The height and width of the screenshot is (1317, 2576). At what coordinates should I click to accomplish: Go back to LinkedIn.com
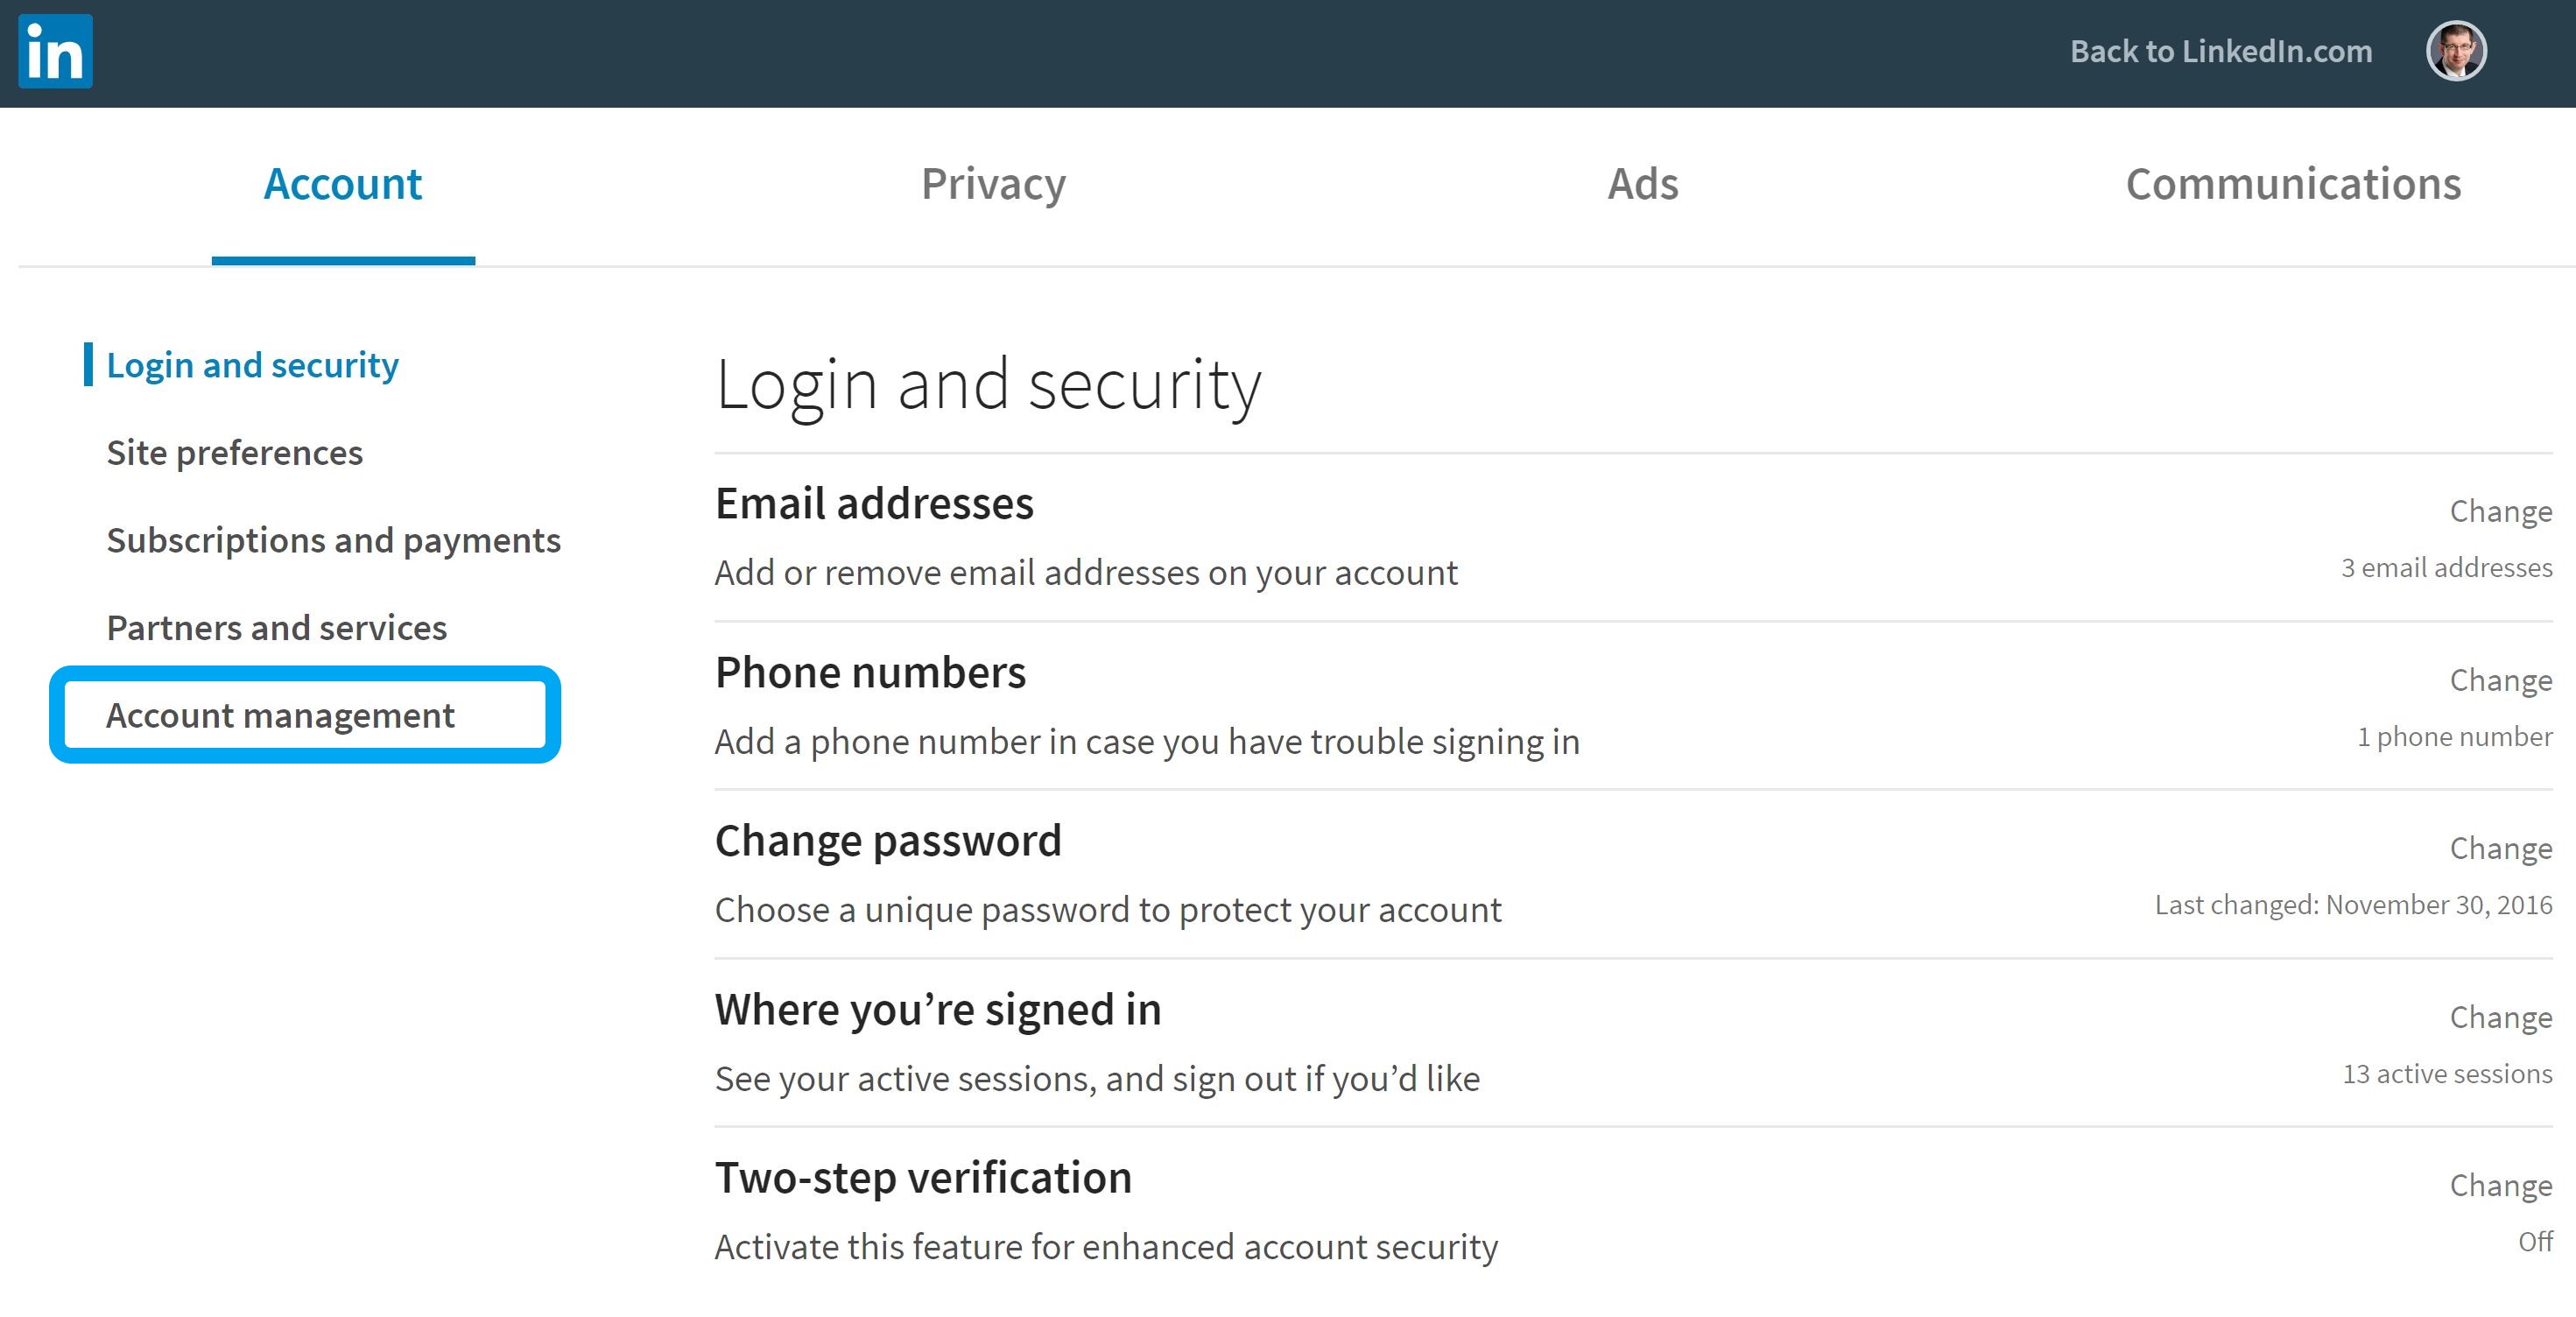click(x=2221, y=51)
